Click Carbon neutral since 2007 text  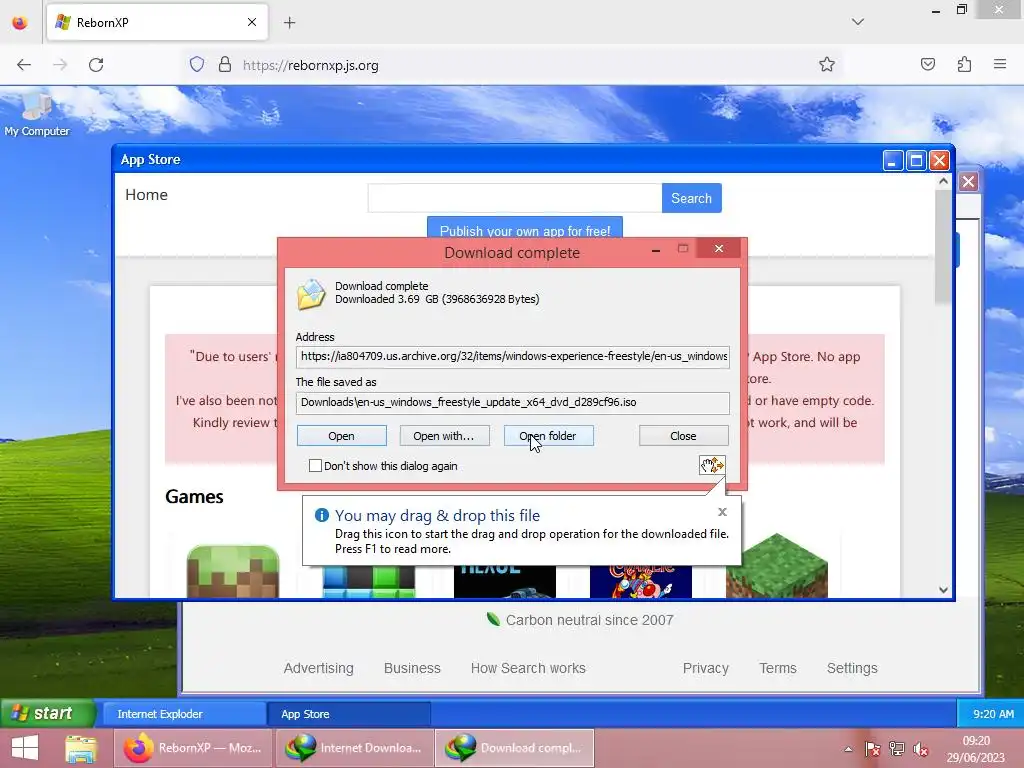coord(589,620)
